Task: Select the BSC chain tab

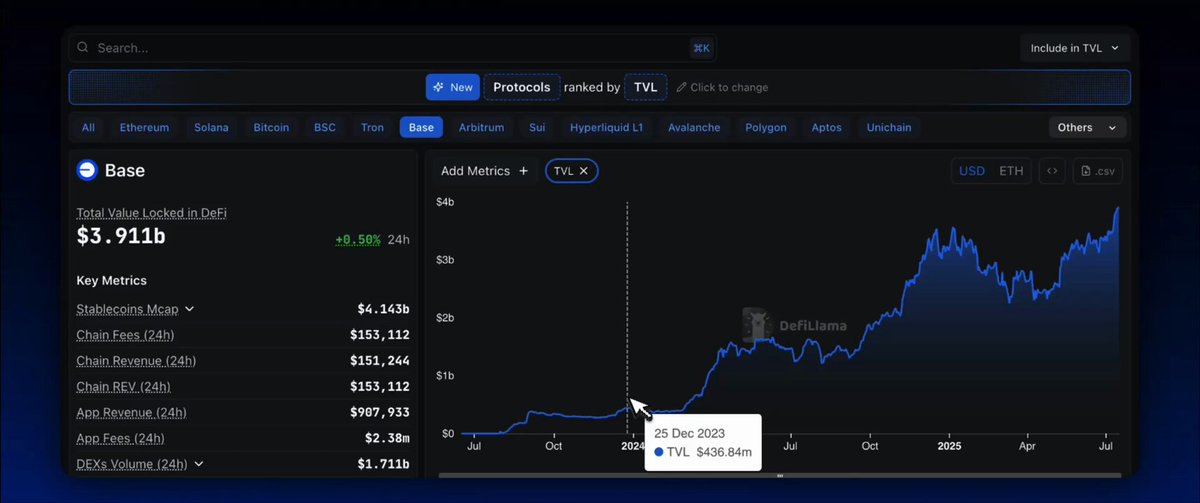Action: point(325,127)
